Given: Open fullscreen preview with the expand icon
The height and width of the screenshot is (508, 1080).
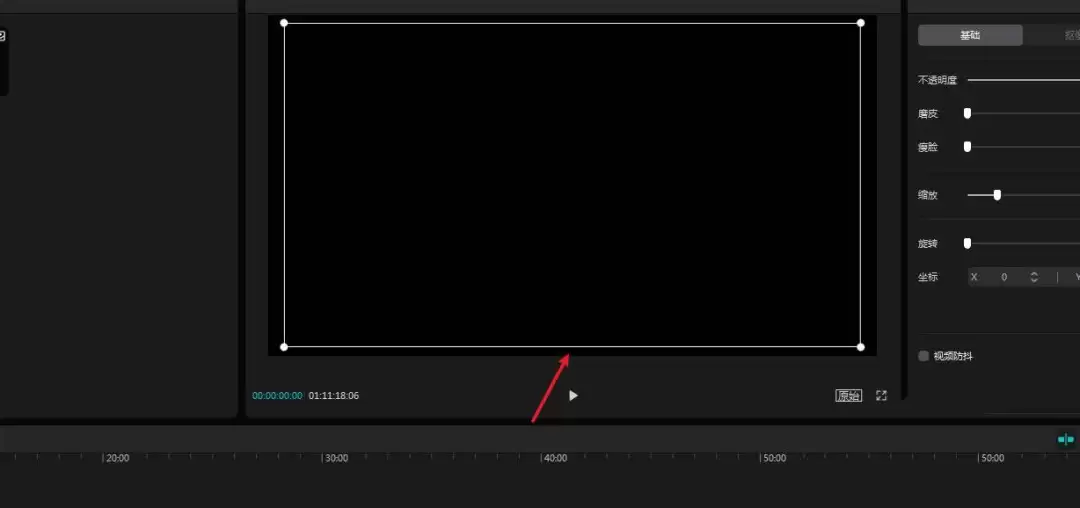Looking at the screenshot, I should click(x=881, y=396).
